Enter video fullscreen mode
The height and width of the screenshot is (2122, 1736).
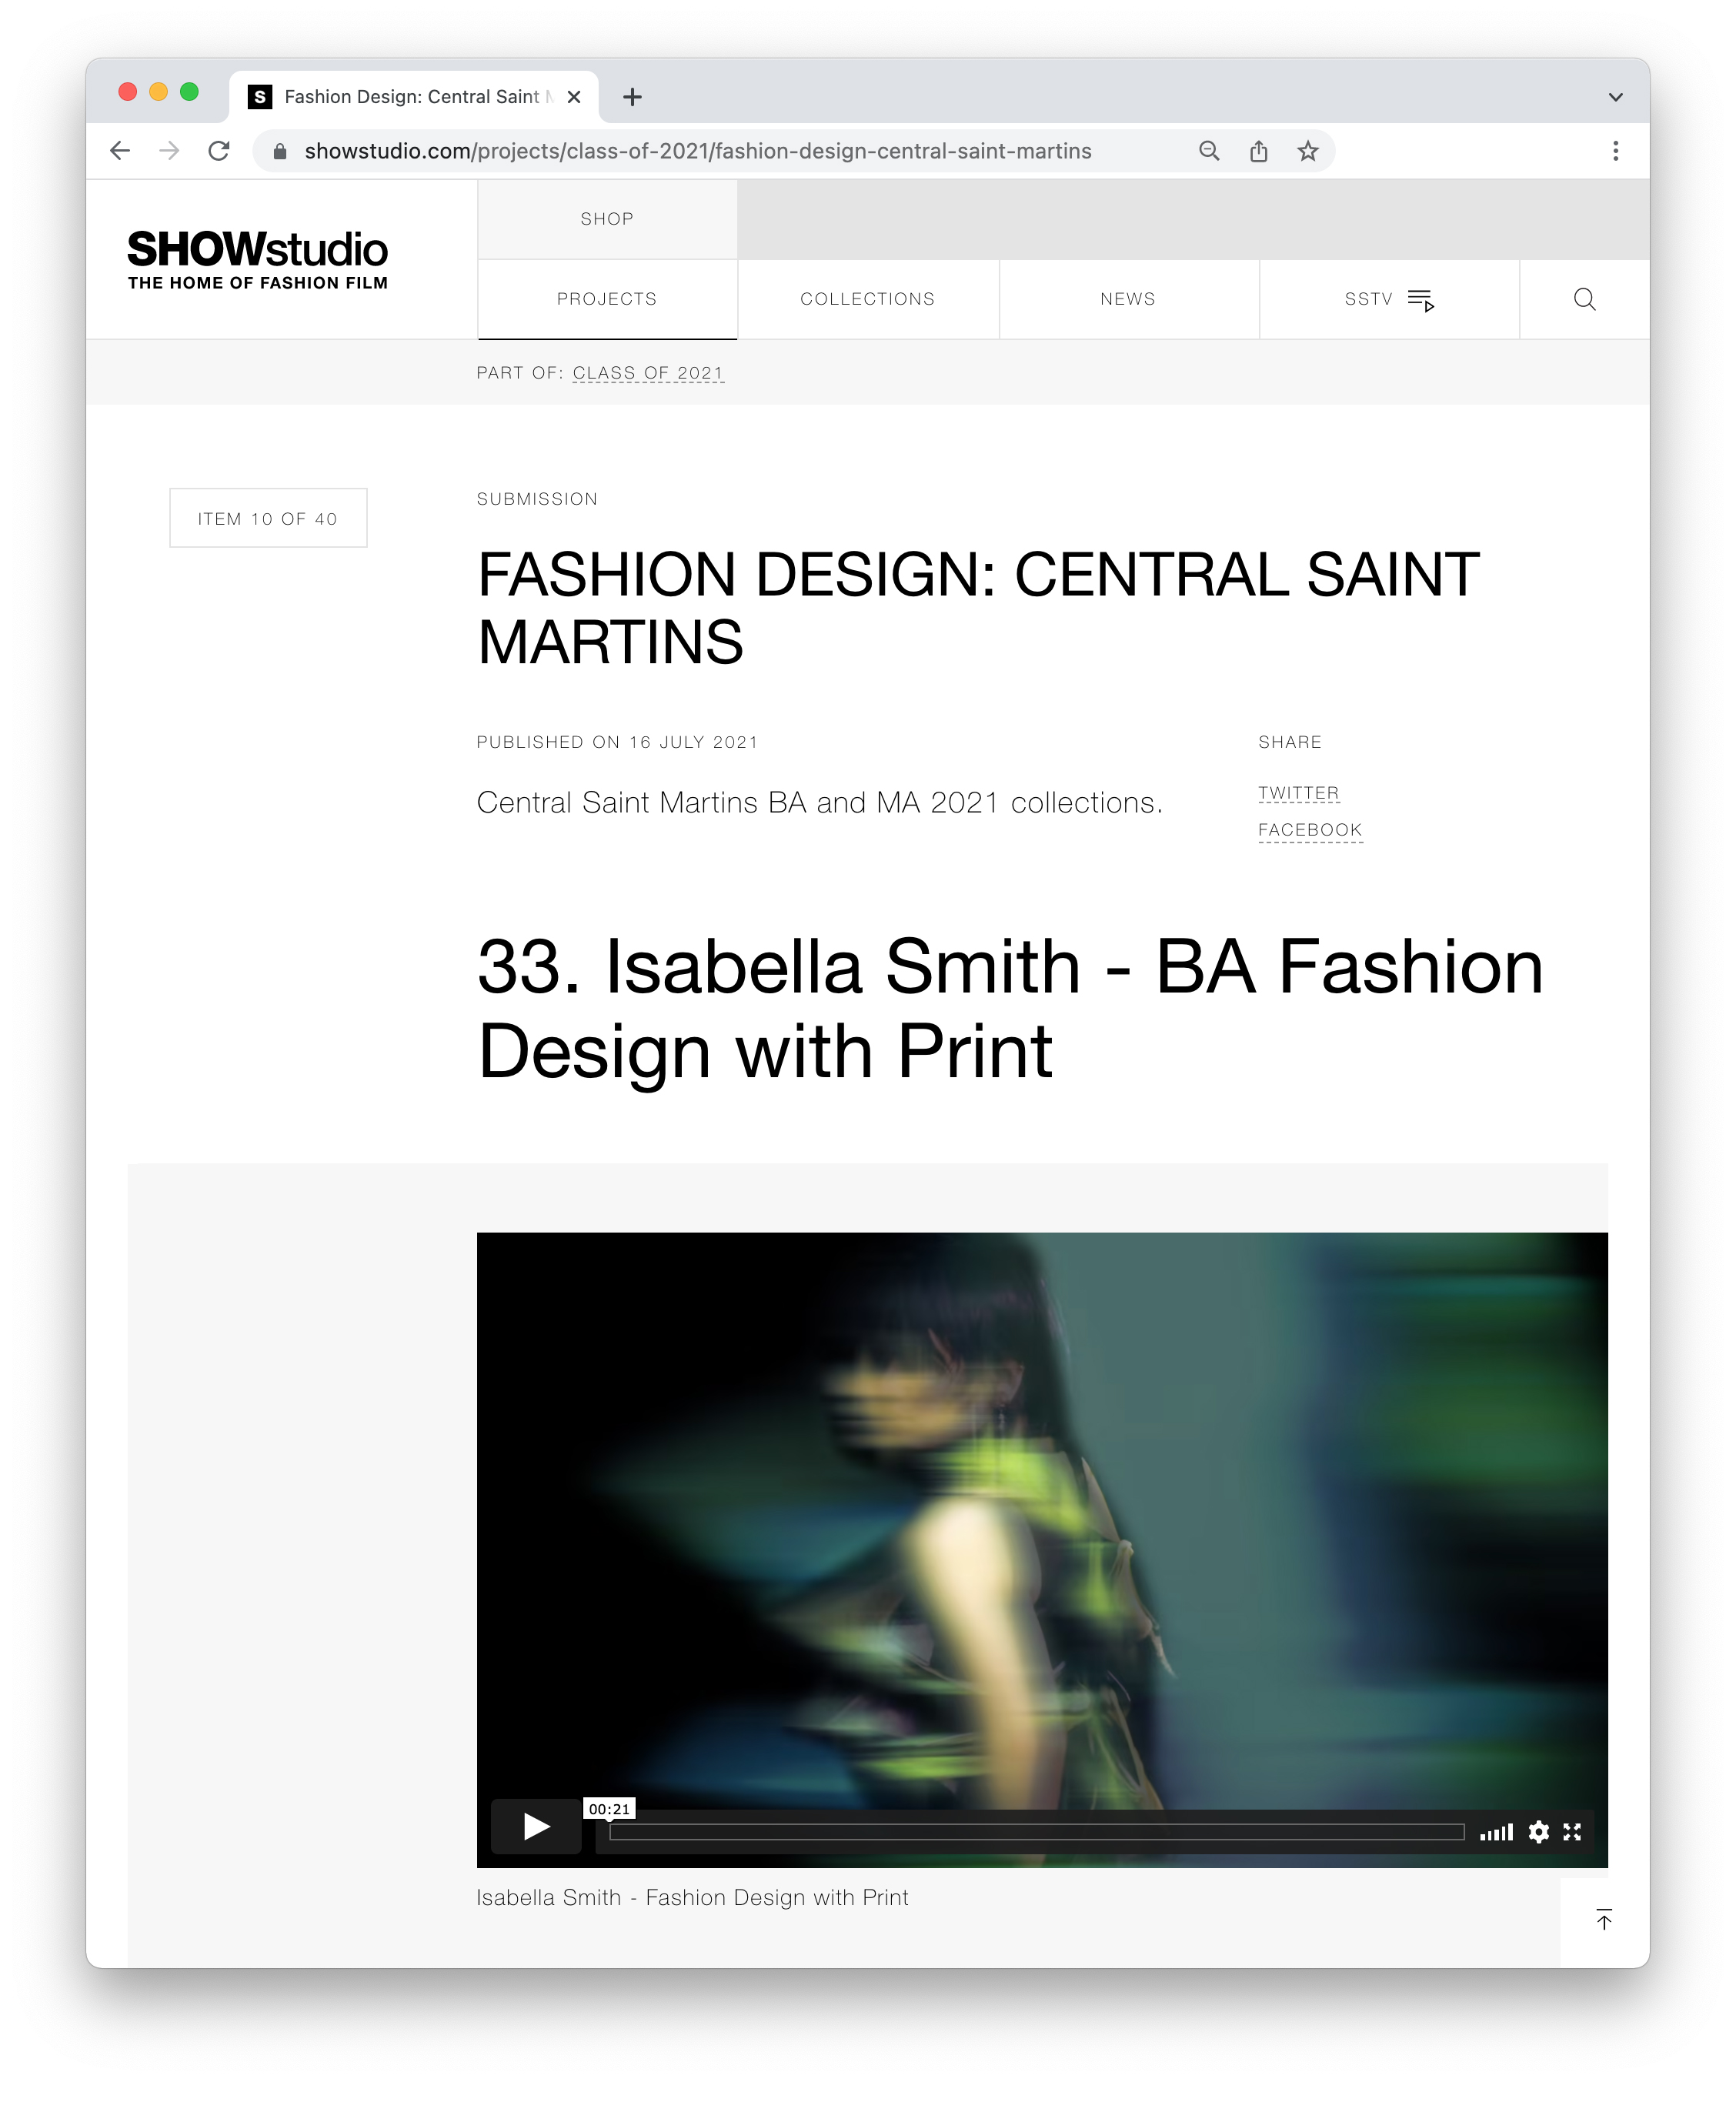1572,1832
